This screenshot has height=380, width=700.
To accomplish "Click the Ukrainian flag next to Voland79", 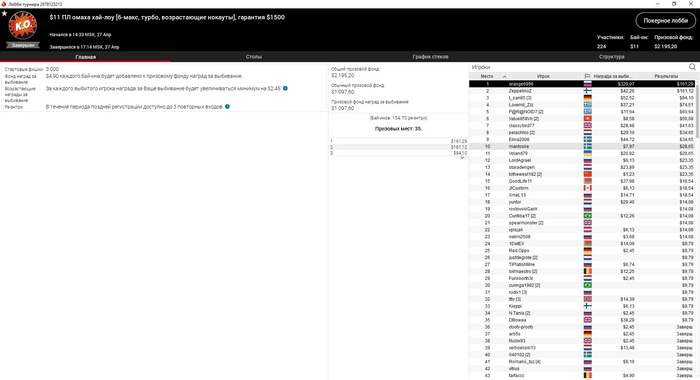I will pyautogui.click(x=588, y=153).
